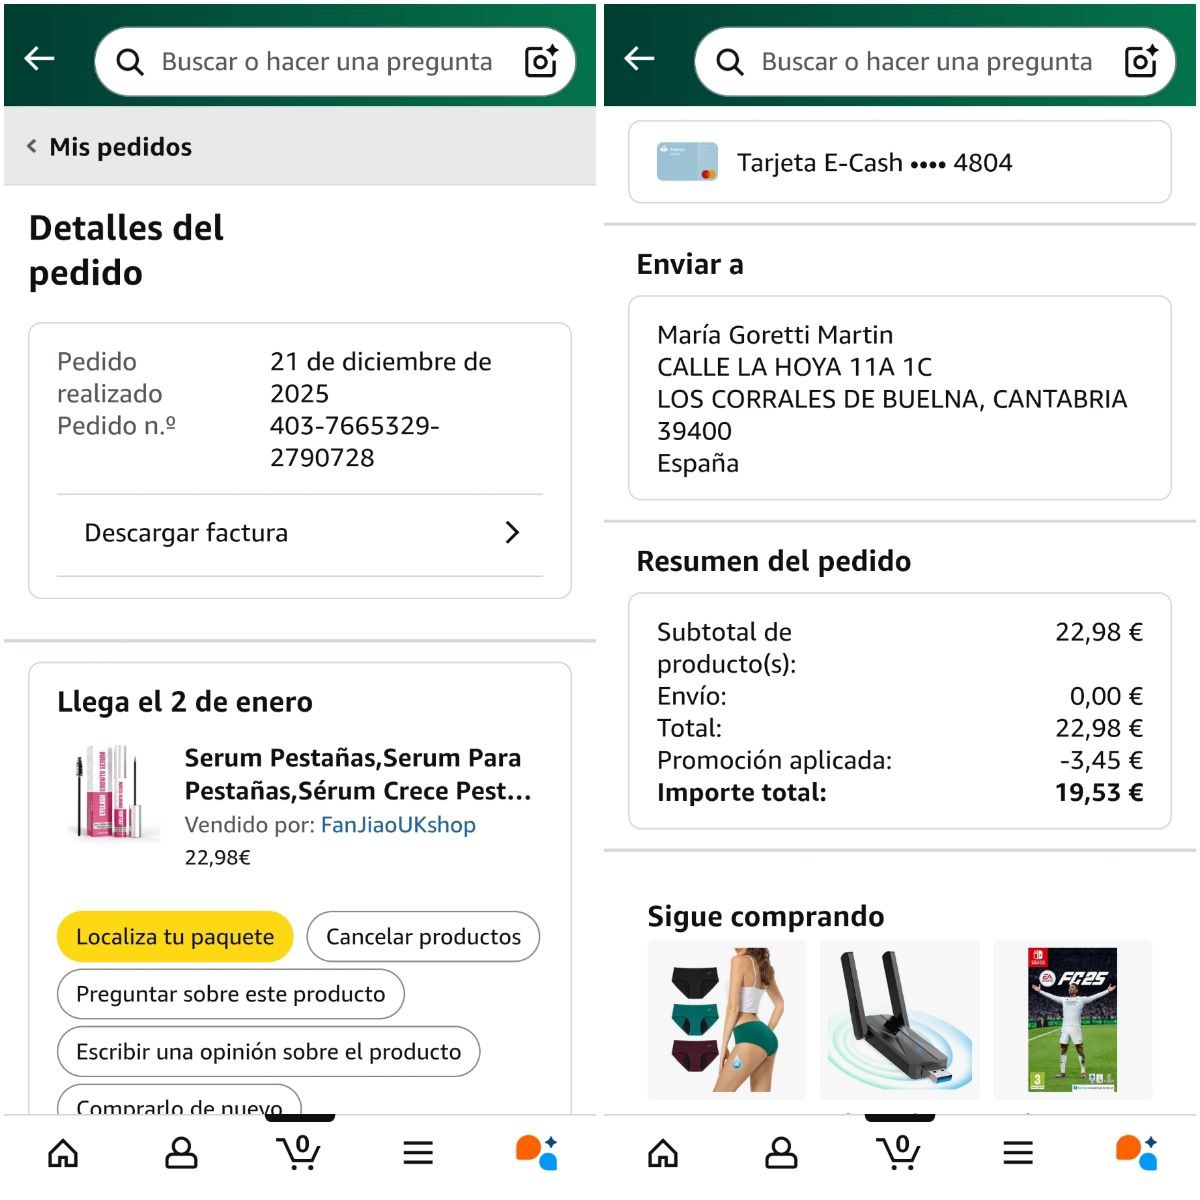Open FanJiaoUKshop seller link
The height and width of the screenshot is (1200, 1200).
click(x=398, y=825)
